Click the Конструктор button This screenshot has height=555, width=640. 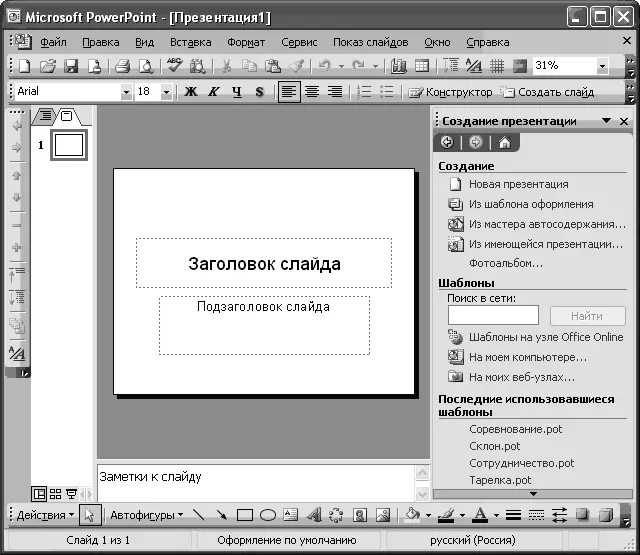[450, 92]
